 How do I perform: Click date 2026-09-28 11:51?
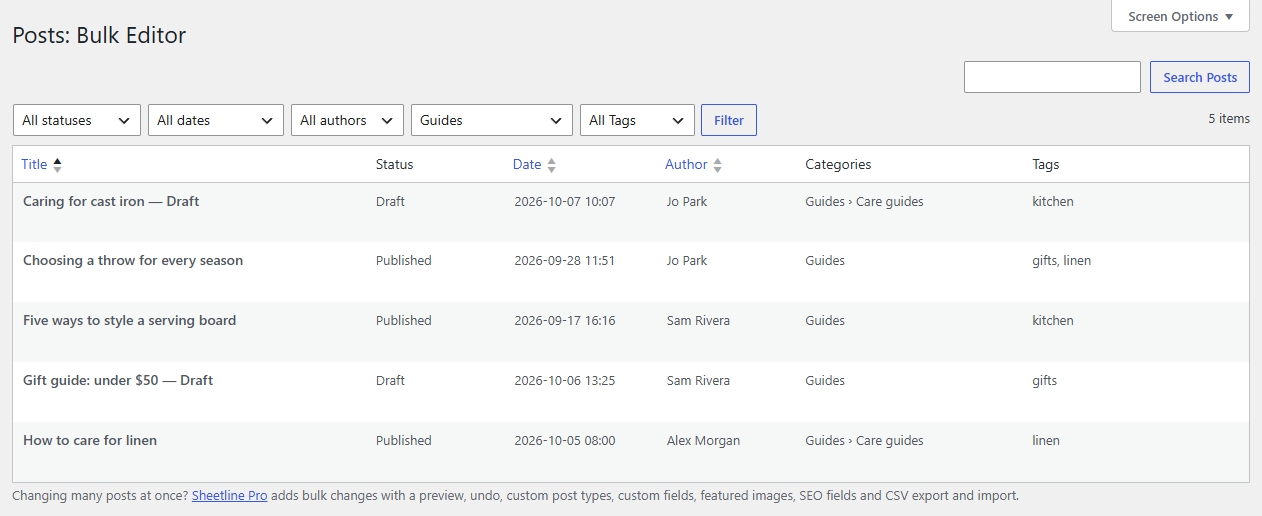point(565,260)
